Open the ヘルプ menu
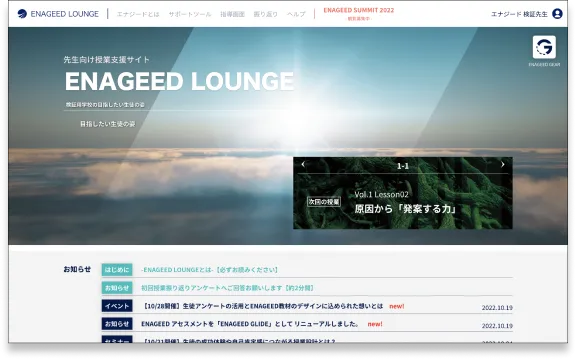 click(296, 14)
